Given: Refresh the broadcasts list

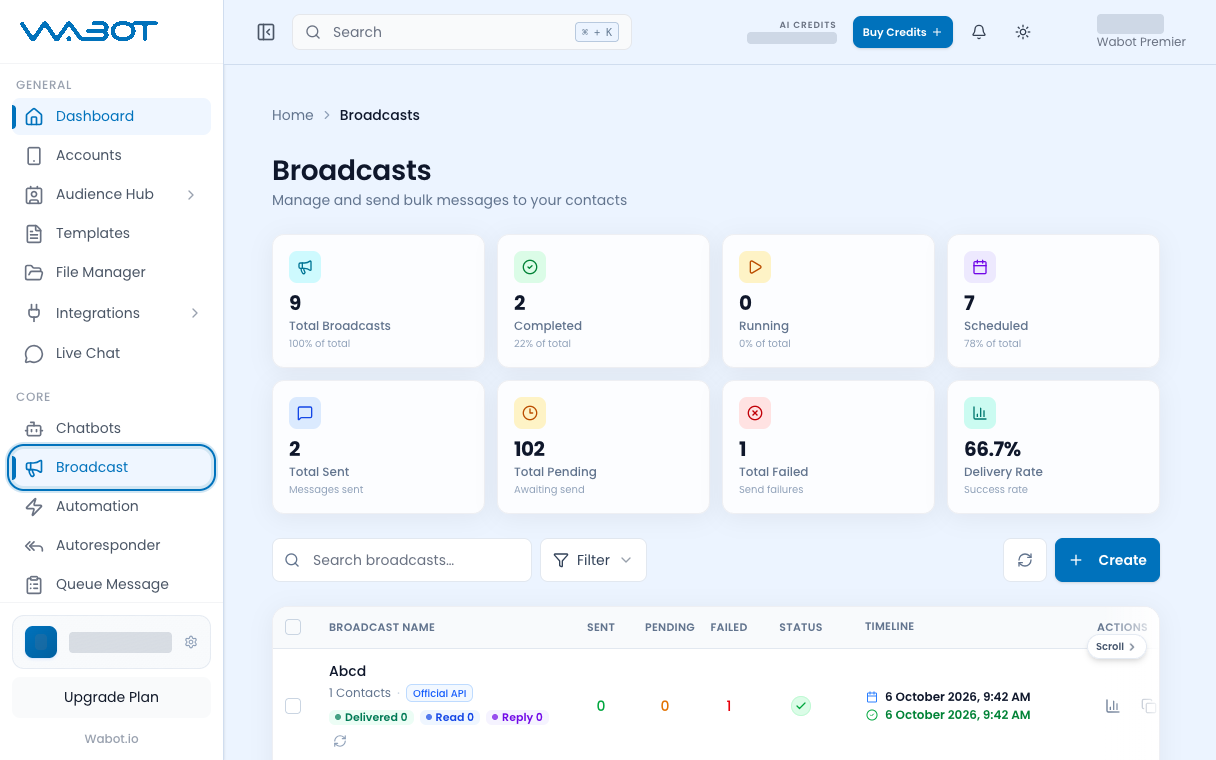Looking at the screenshot, I should click(x=1025, y=560).
